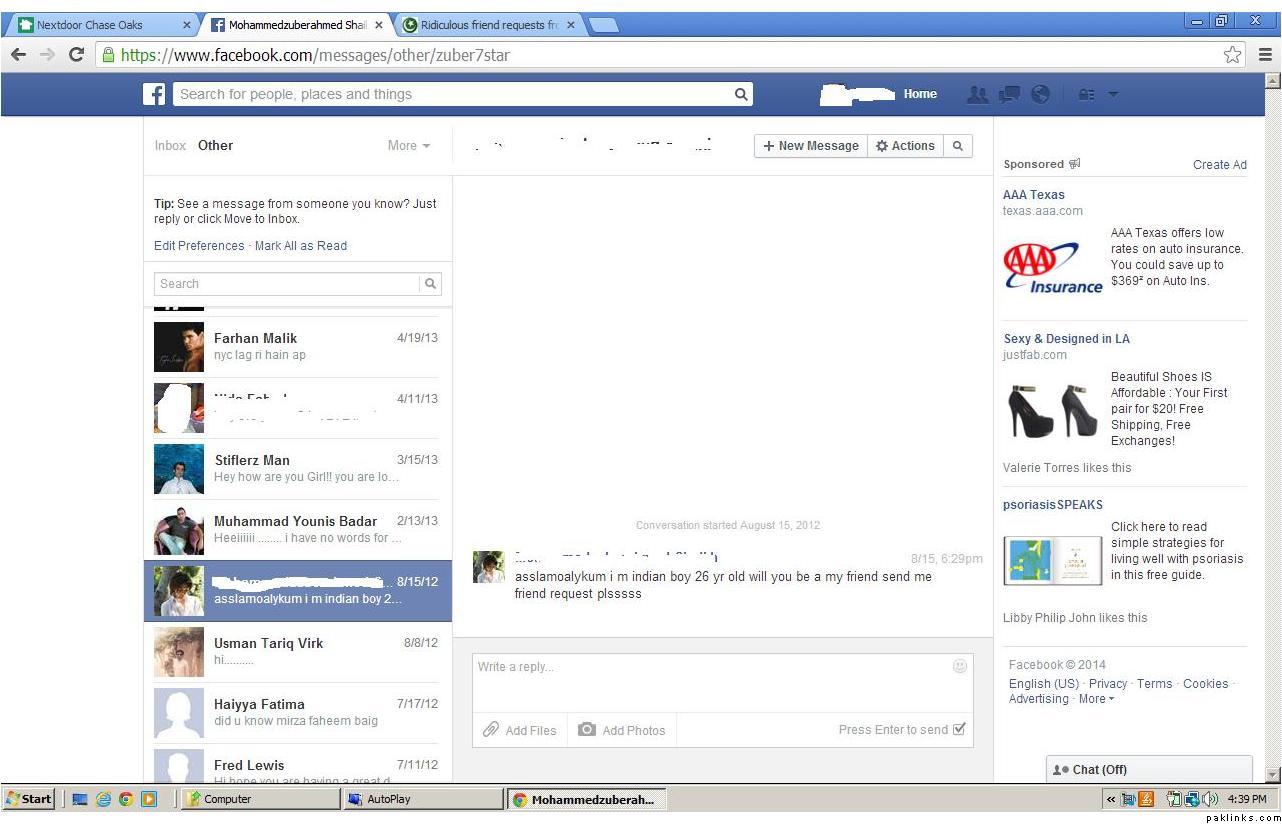Toggle the Chat (Off) bar
The height and width of the screenshot is (824, 1282).
1148,770
